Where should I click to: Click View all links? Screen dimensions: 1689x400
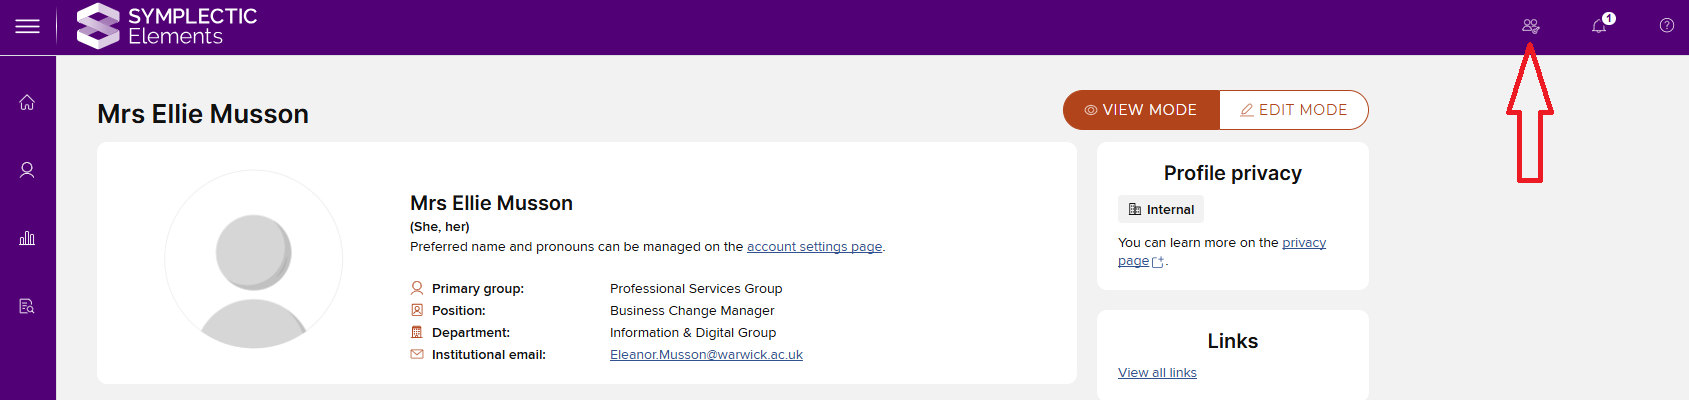1157,373
